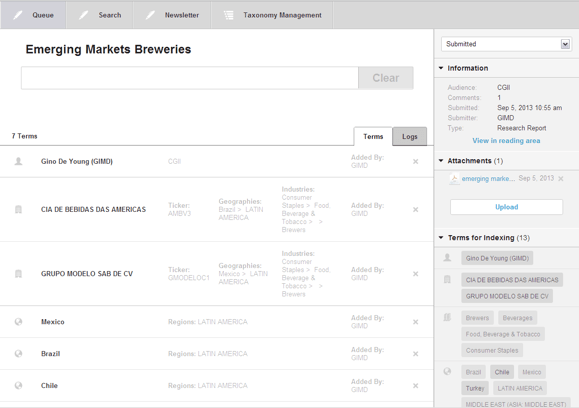This screenshot has width=579, height=408.
Task: Click the Upload button
Action: (506, 207)
